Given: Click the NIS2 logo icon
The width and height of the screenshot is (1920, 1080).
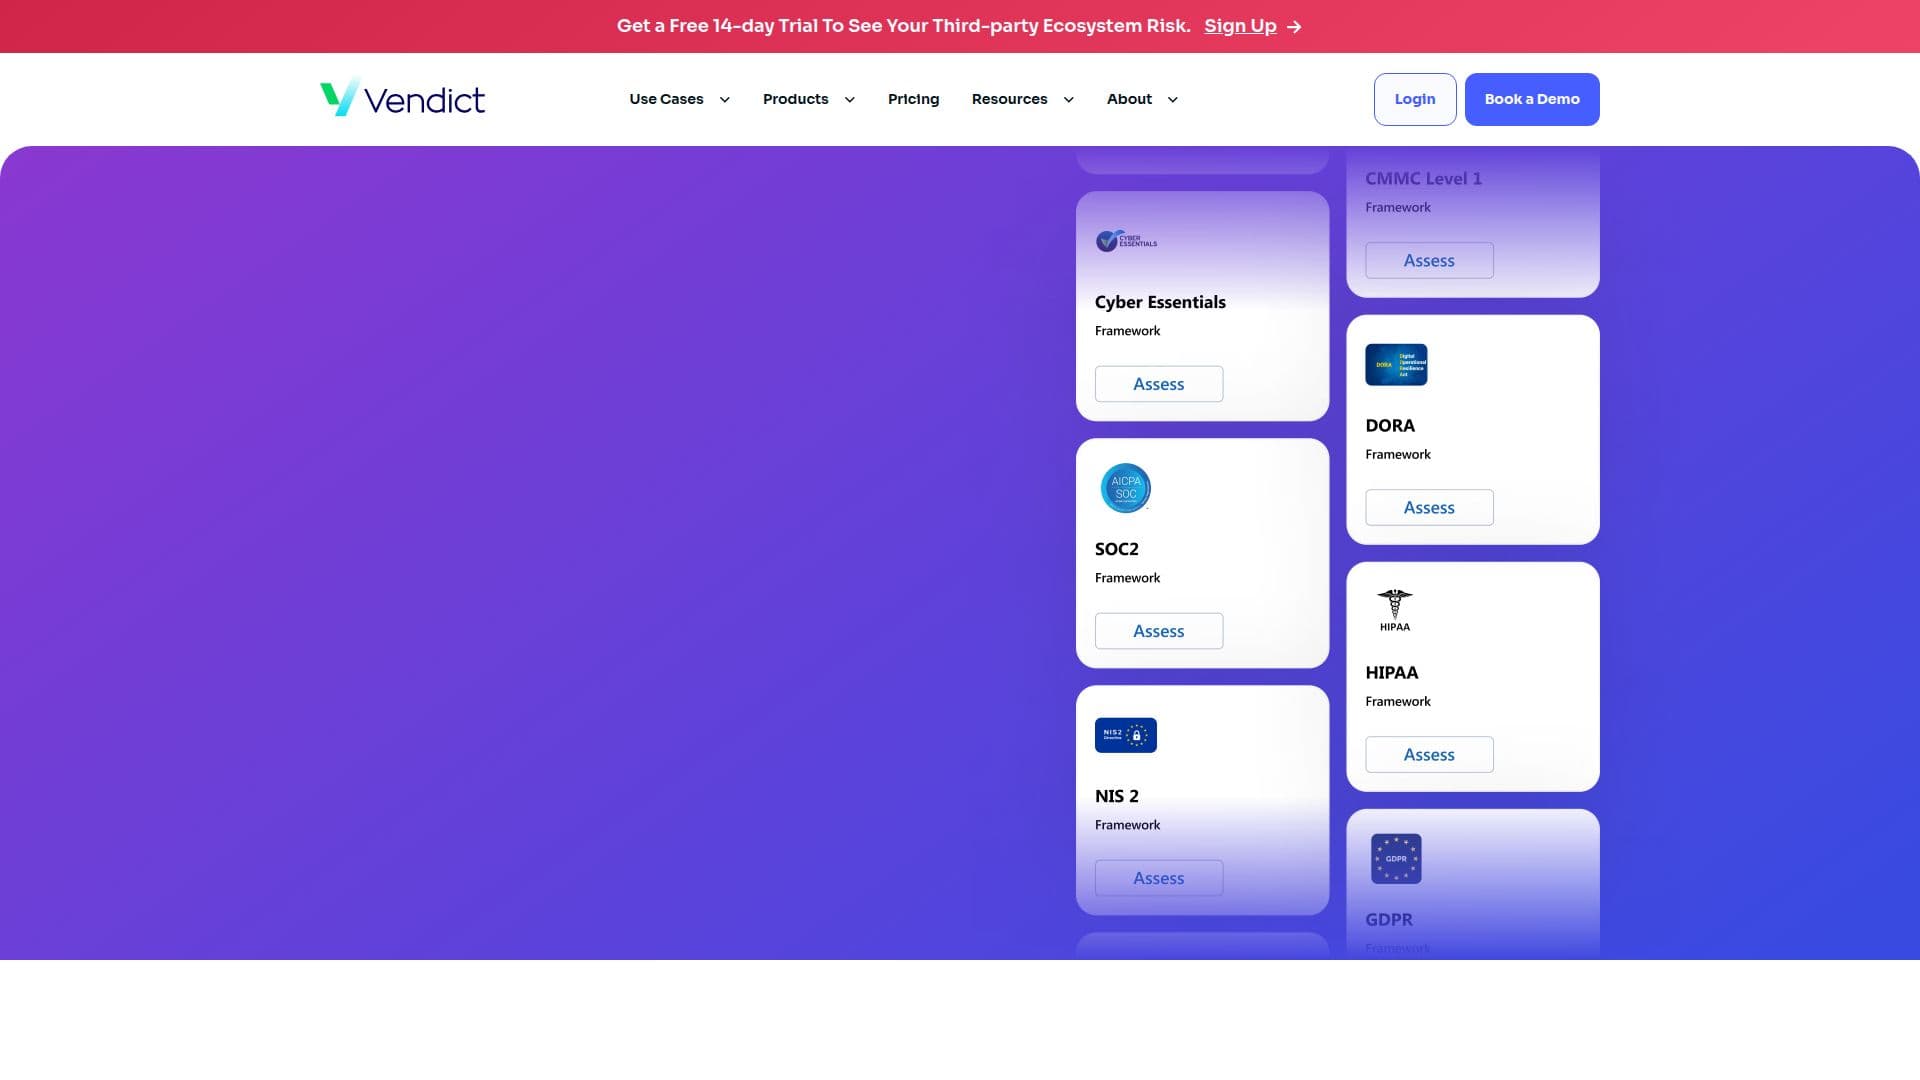Looking at the screenshot, I should pos(1126,735).
